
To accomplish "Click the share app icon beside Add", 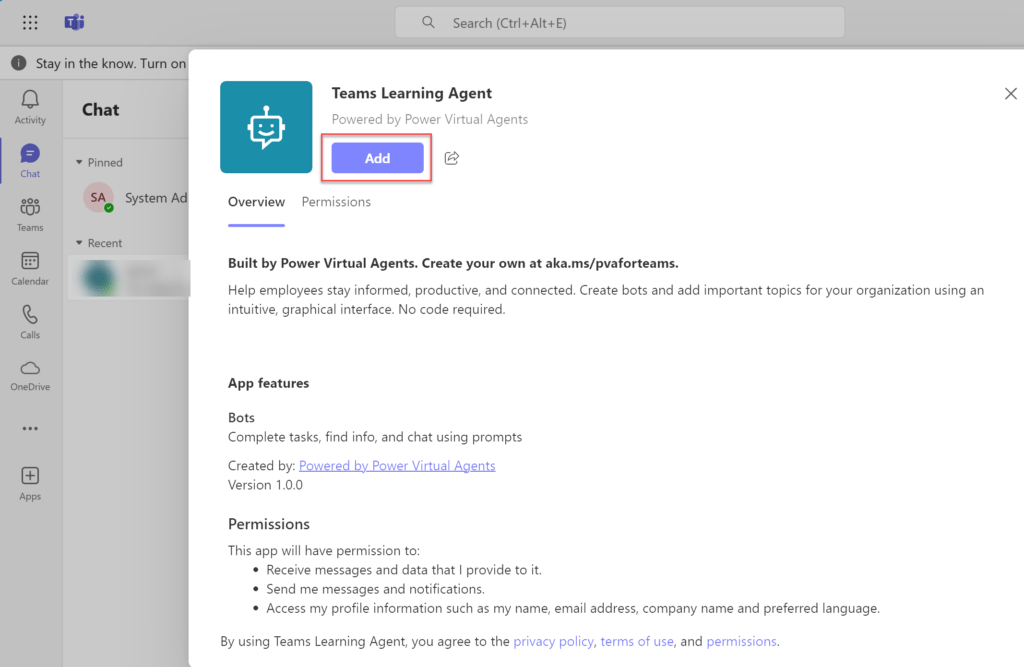I will point(451,158).
